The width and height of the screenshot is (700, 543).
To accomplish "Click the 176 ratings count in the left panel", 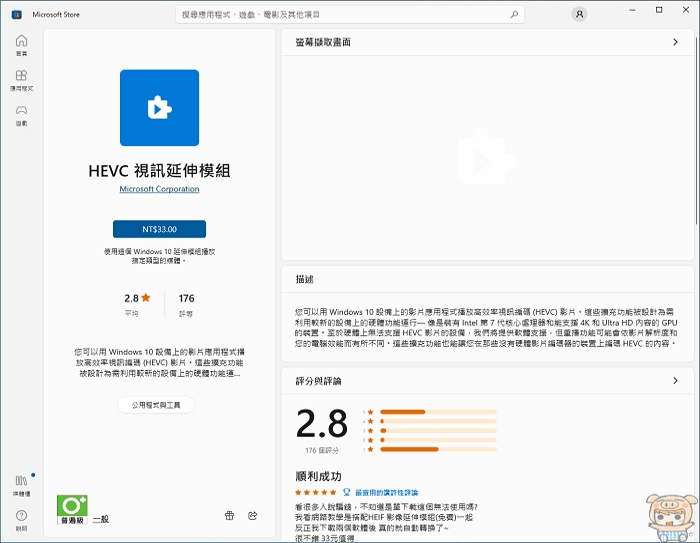I will point(186,298).
